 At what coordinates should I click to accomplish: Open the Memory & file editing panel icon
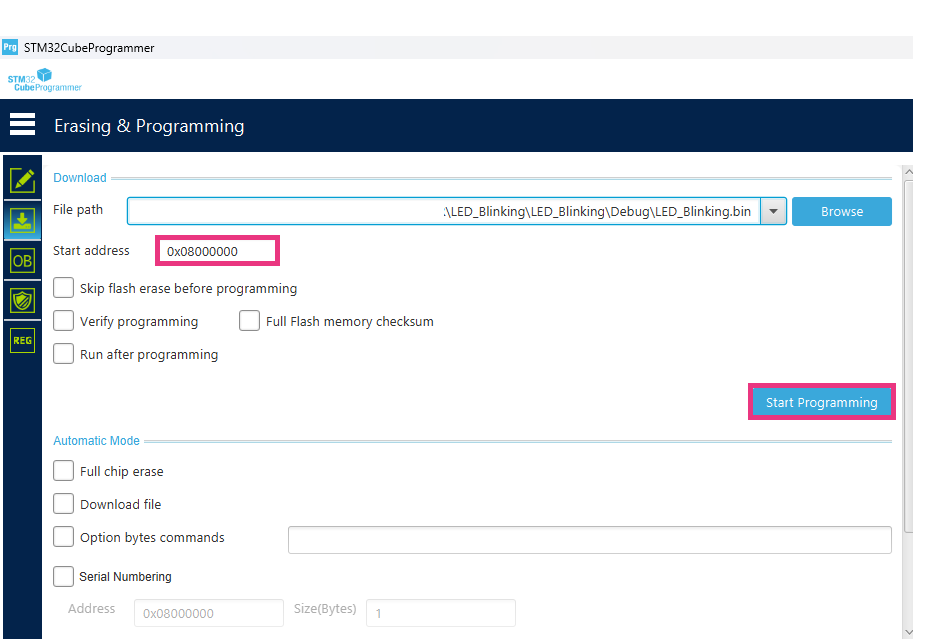[21, 180]
